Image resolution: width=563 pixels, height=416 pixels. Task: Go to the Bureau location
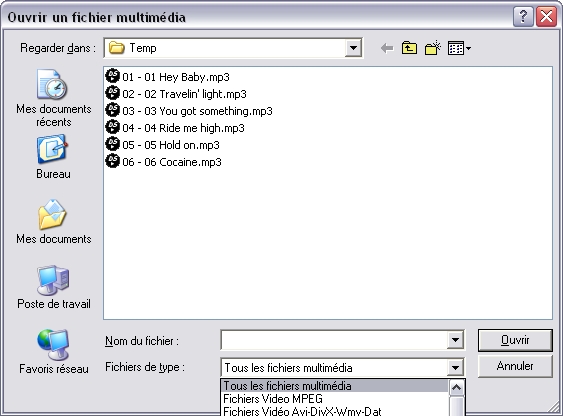point(53,157)
